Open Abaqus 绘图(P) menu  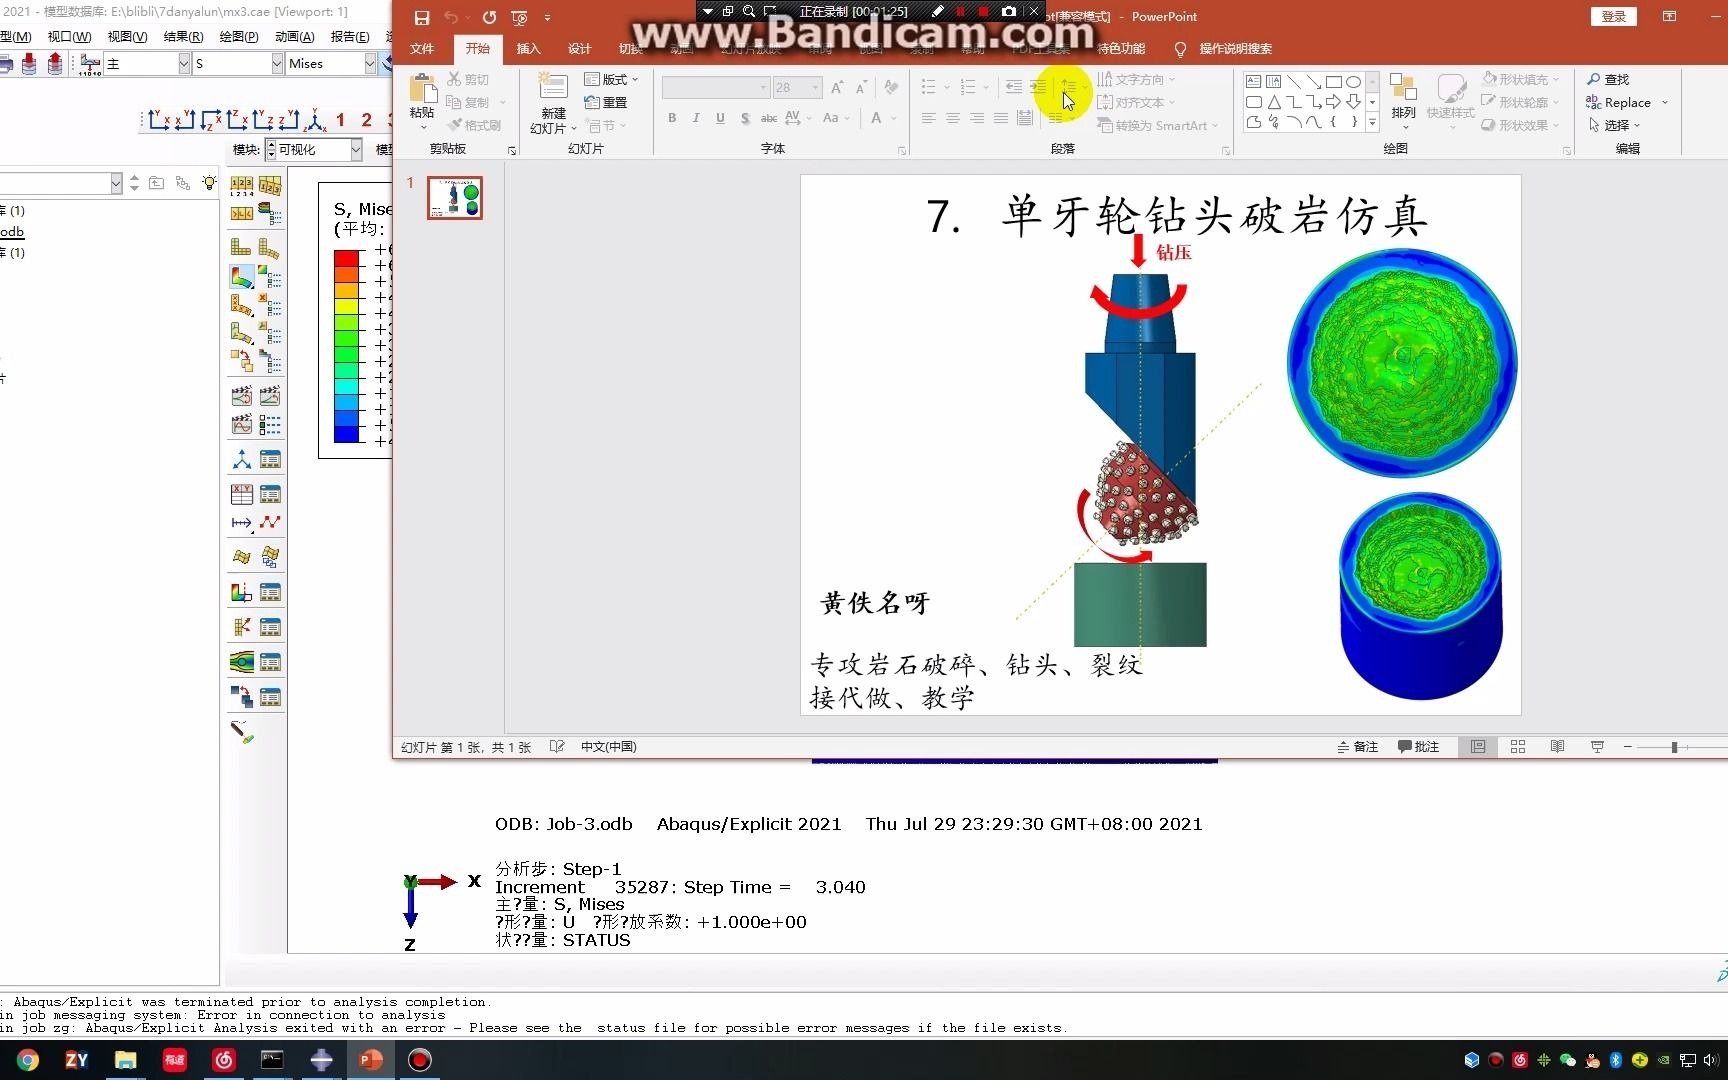click(238, 37)
